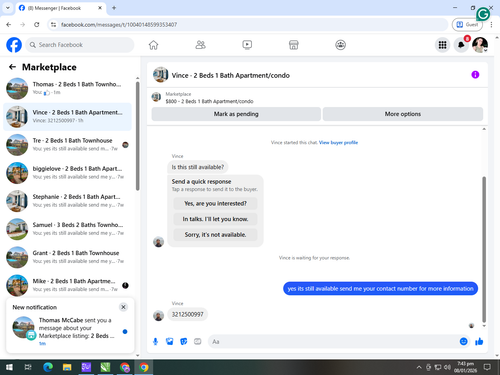Image resolution: width=500 pixels, height=375 pixels.
Task: Send quick response 'Sorry, it's not available.'
Action: pos(215,235)
